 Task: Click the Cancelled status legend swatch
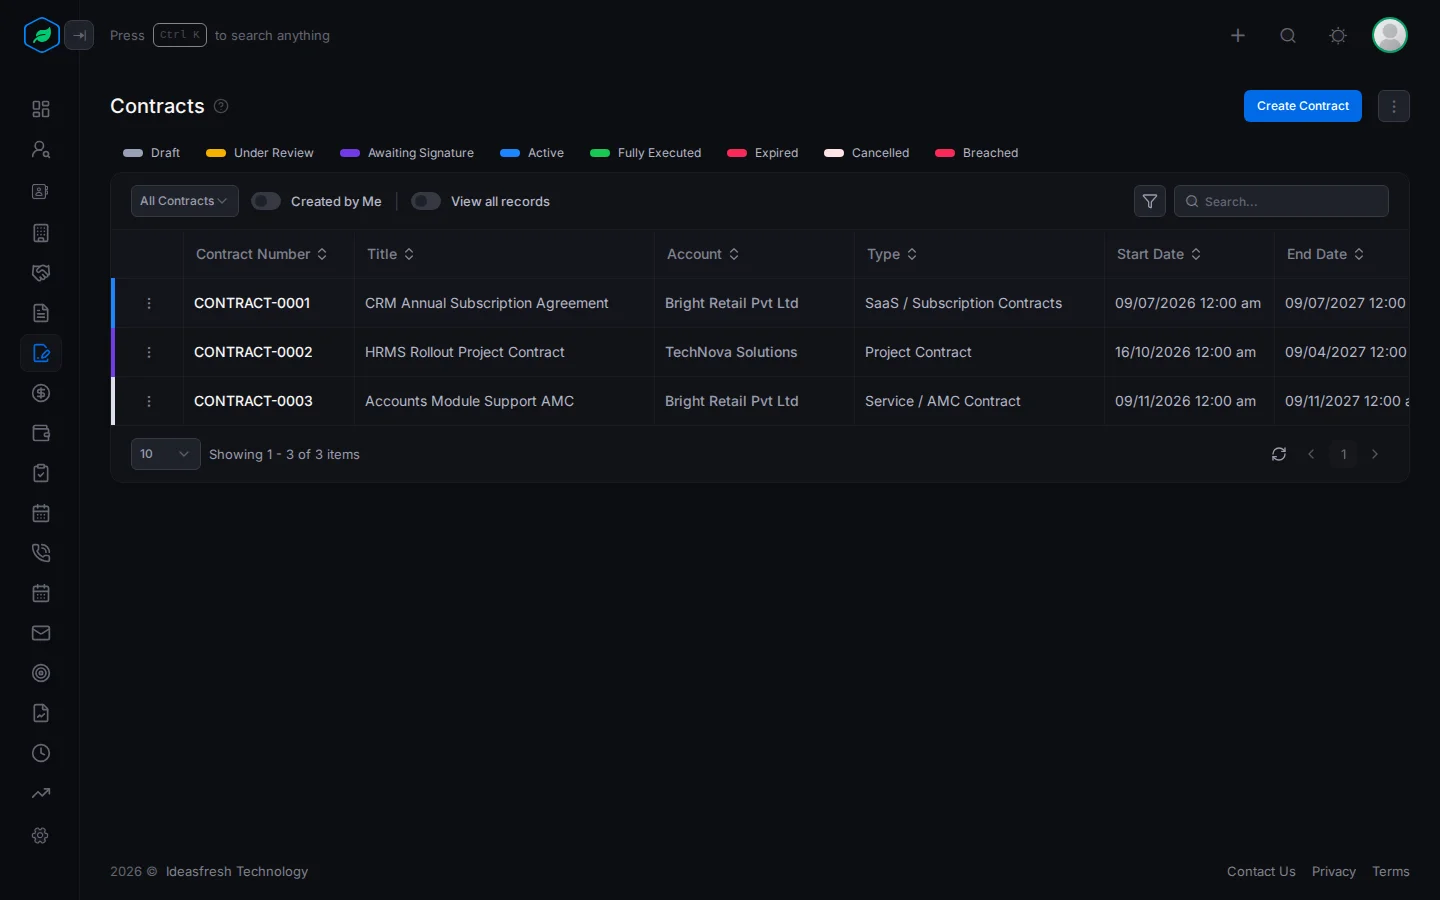coord(834,153)
